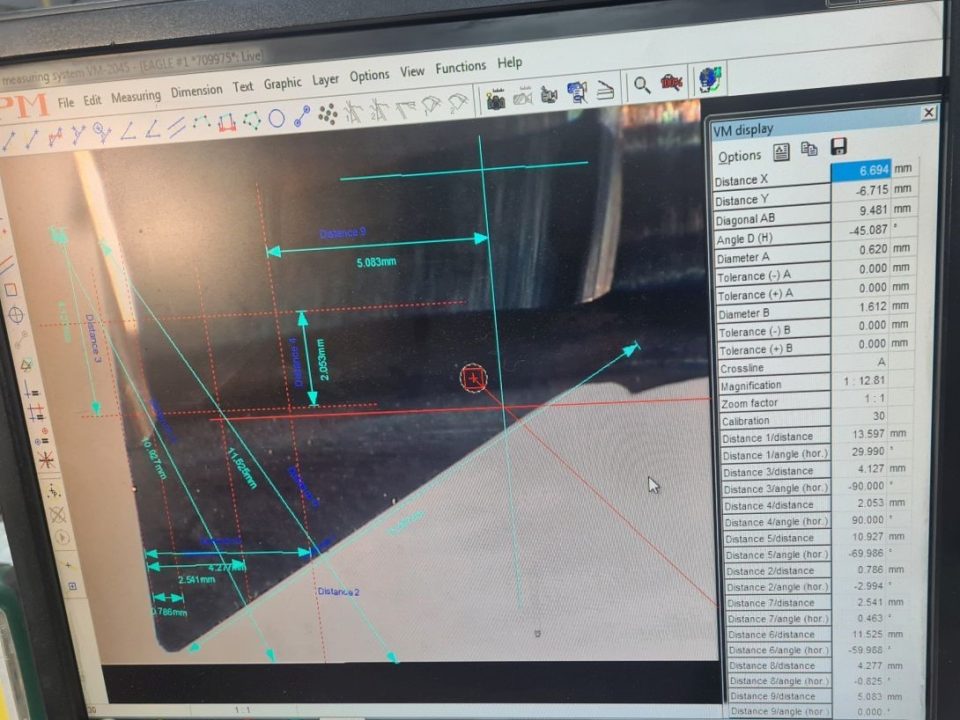Click the red crosshair marker in image
This screenshot has height=720, width=960.
pyautogui.click(x=473, y=377)
